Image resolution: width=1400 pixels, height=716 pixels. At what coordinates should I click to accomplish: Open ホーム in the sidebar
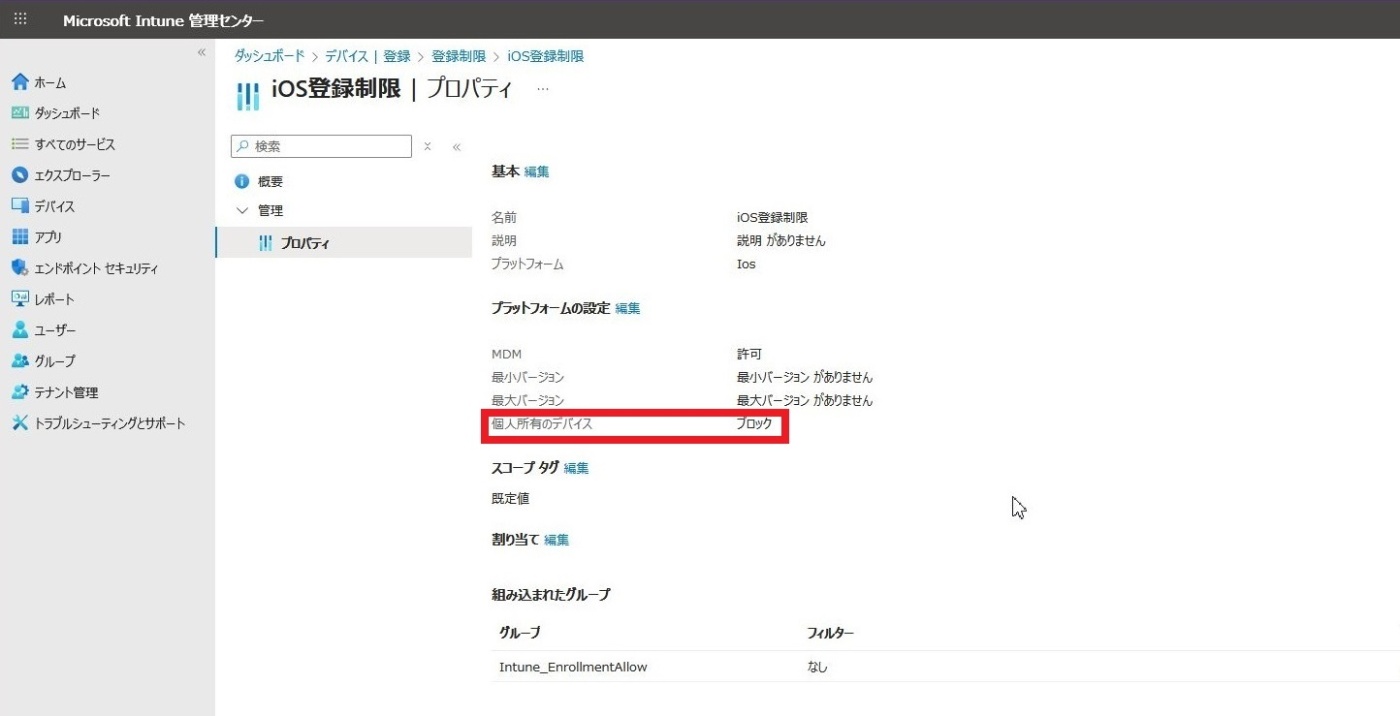[50, 82]
